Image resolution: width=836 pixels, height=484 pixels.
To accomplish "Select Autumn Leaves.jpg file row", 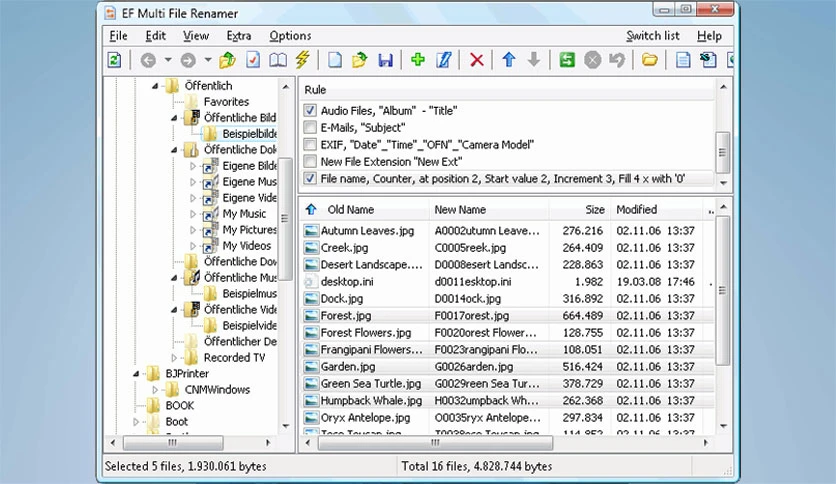I will click(507, 230).
